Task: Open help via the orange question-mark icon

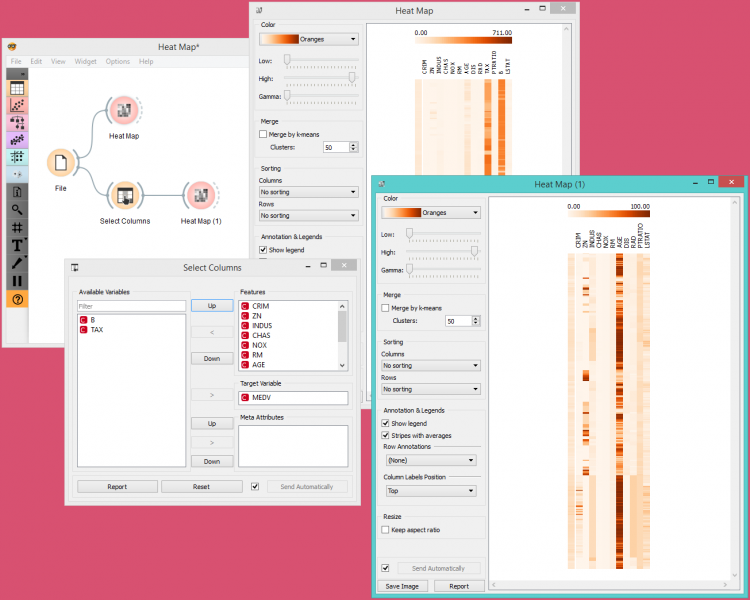Action: point(17,299)
